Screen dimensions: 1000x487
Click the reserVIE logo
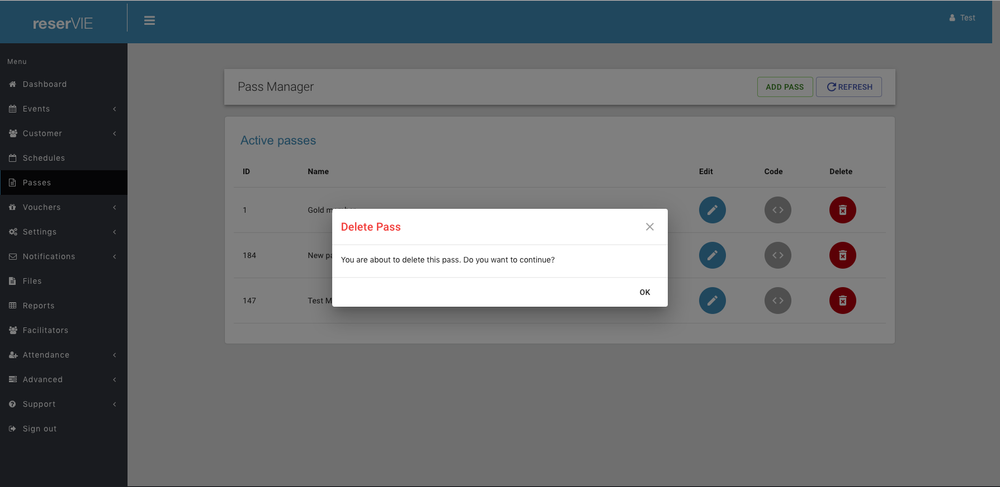pyautogui.click(x=63, y=24)
